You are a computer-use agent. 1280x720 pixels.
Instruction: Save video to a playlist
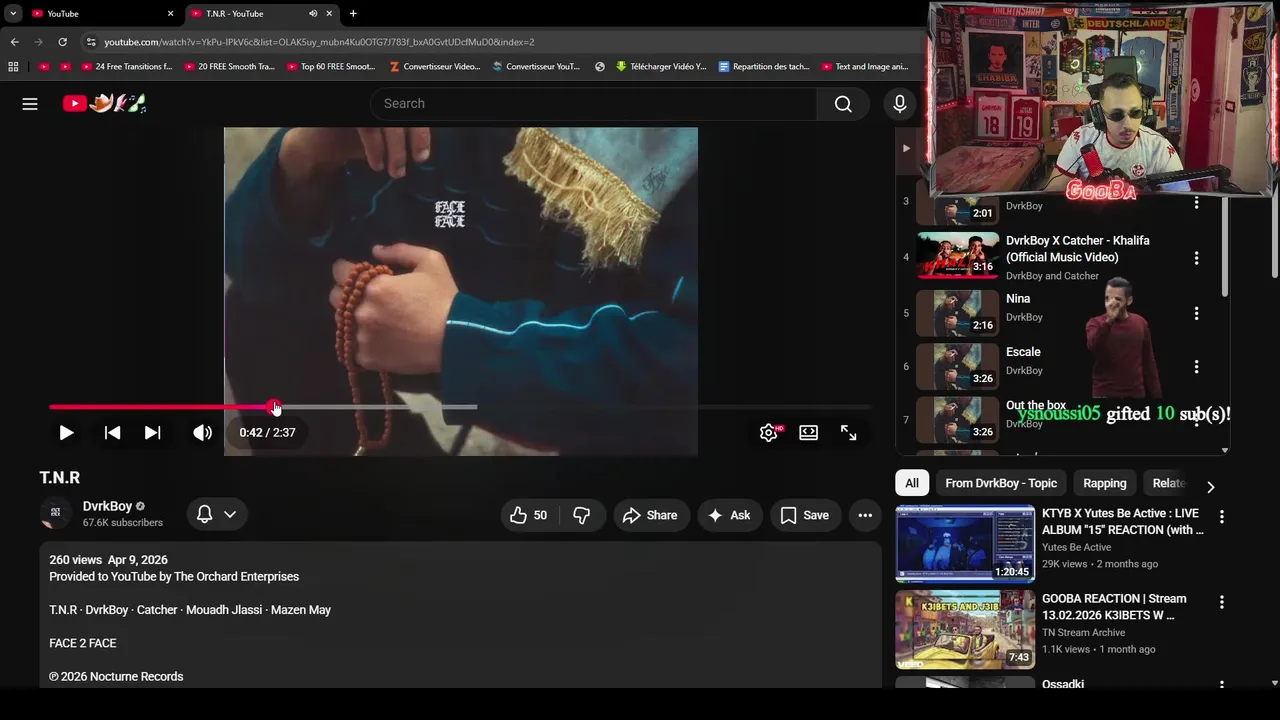805,515
